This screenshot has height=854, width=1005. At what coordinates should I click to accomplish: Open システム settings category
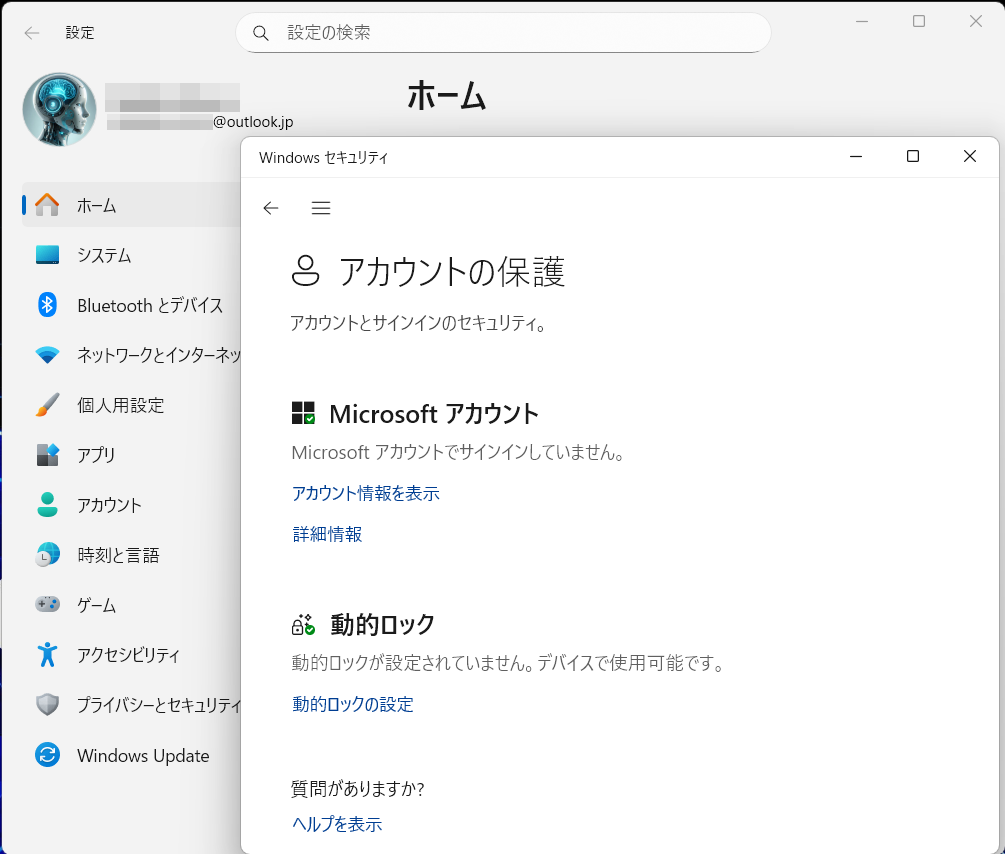pos(104,256)
